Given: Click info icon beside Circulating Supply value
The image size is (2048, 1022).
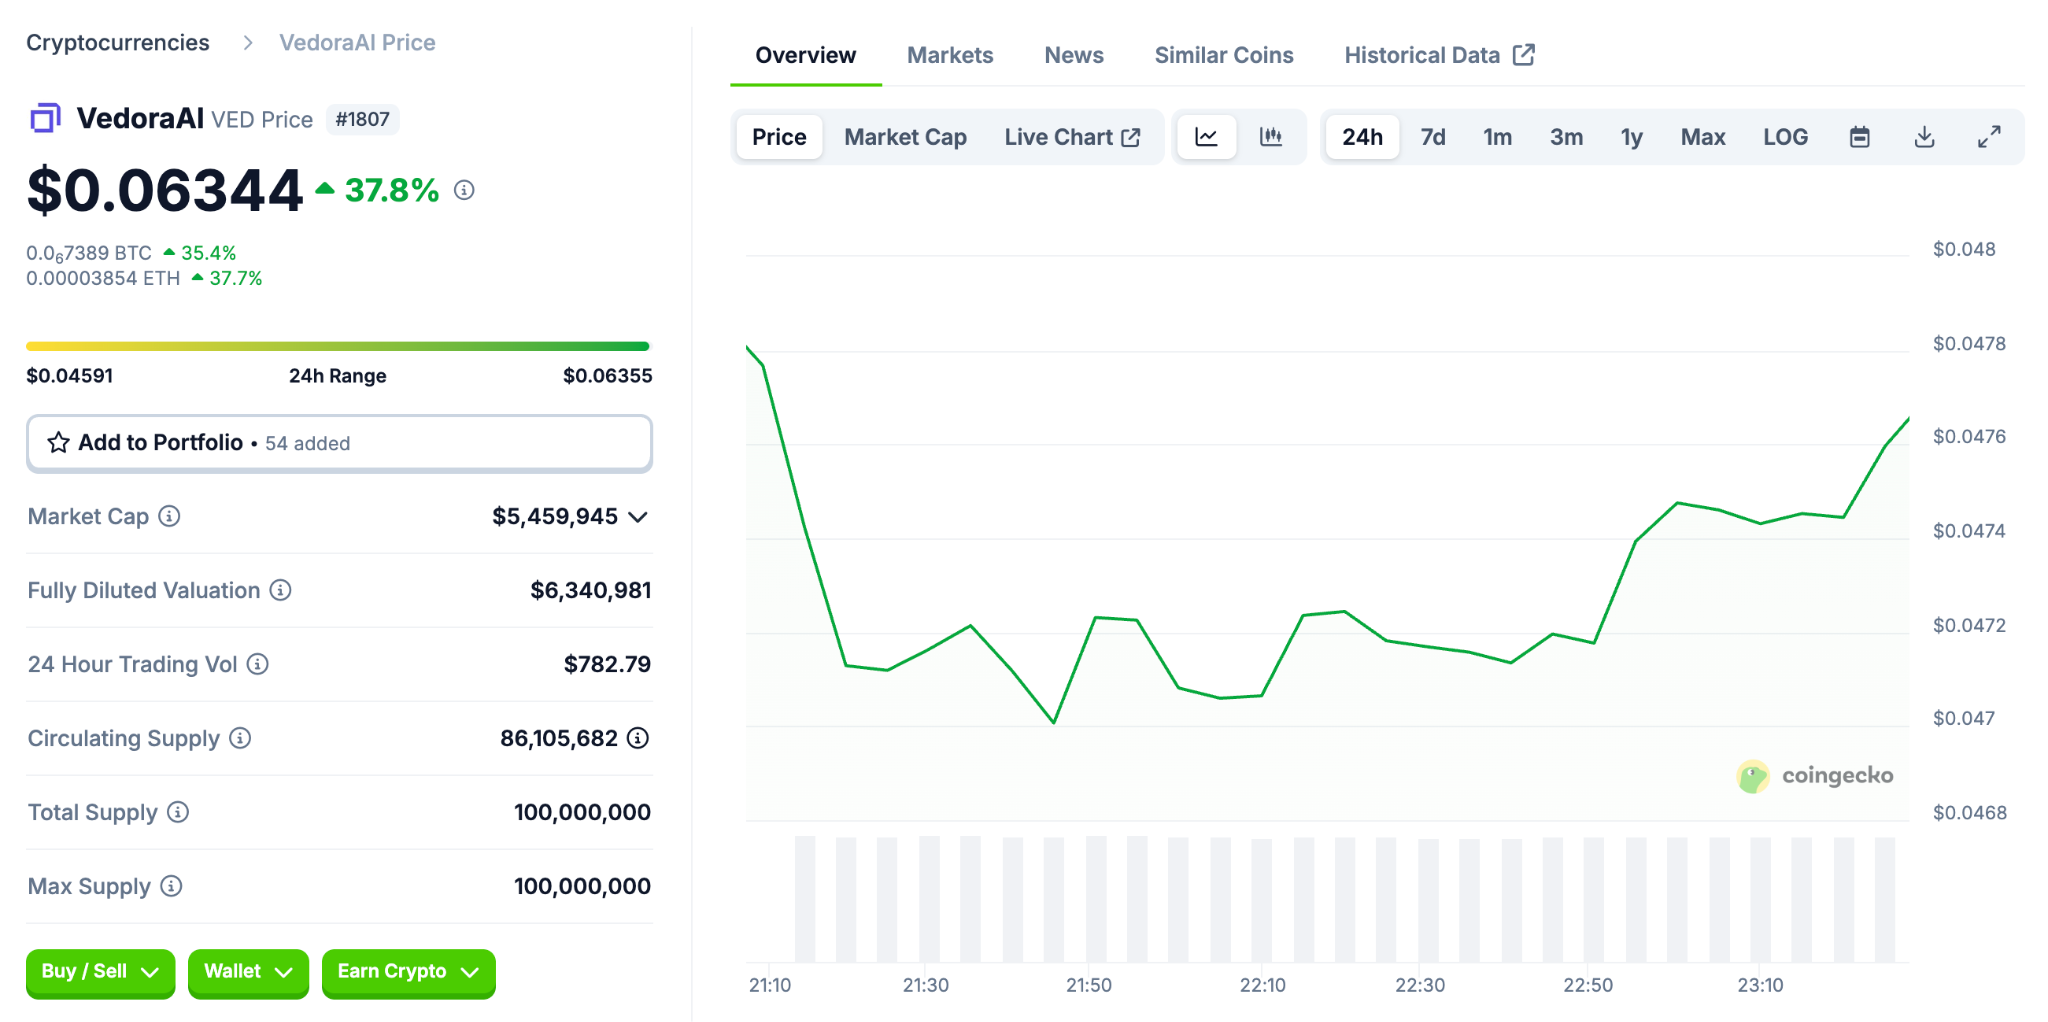Looking at the screenshot, I should 638,738.
